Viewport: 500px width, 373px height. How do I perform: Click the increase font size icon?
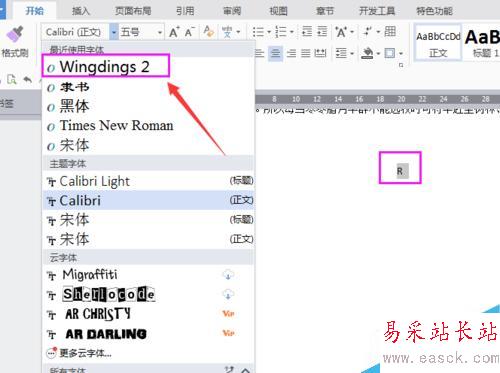pyautogui.click(x=174, y=32)
